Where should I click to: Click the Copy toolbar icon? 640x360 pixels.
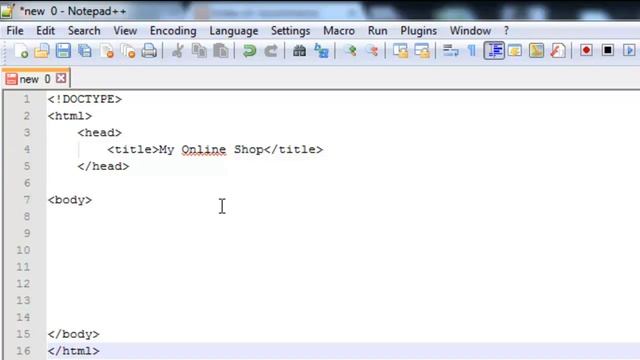click(199, 51)
